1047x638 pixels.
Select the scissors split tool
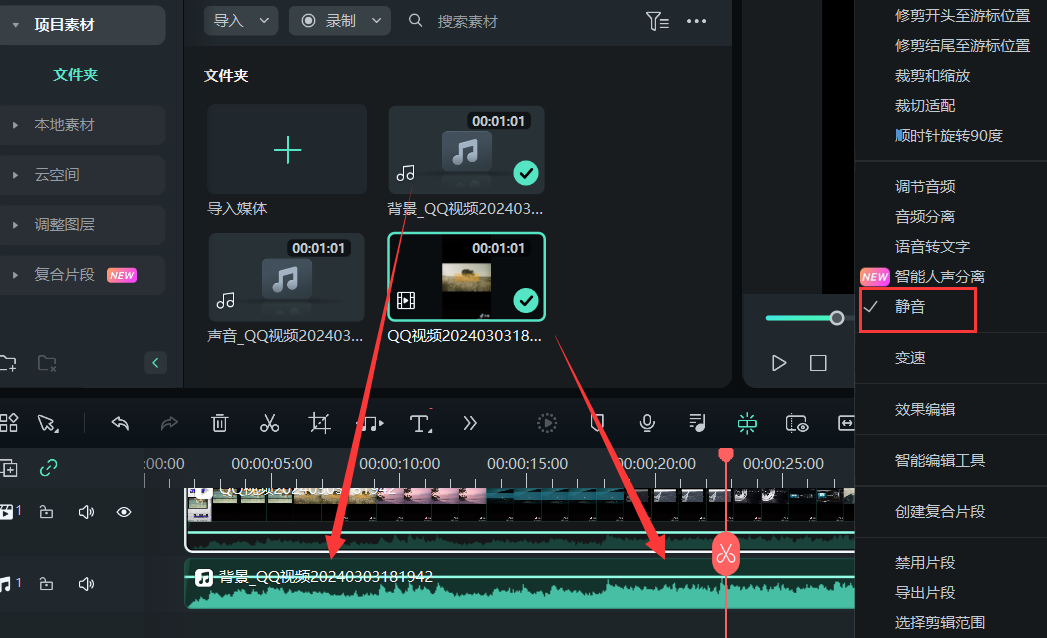tap(269, 423)
